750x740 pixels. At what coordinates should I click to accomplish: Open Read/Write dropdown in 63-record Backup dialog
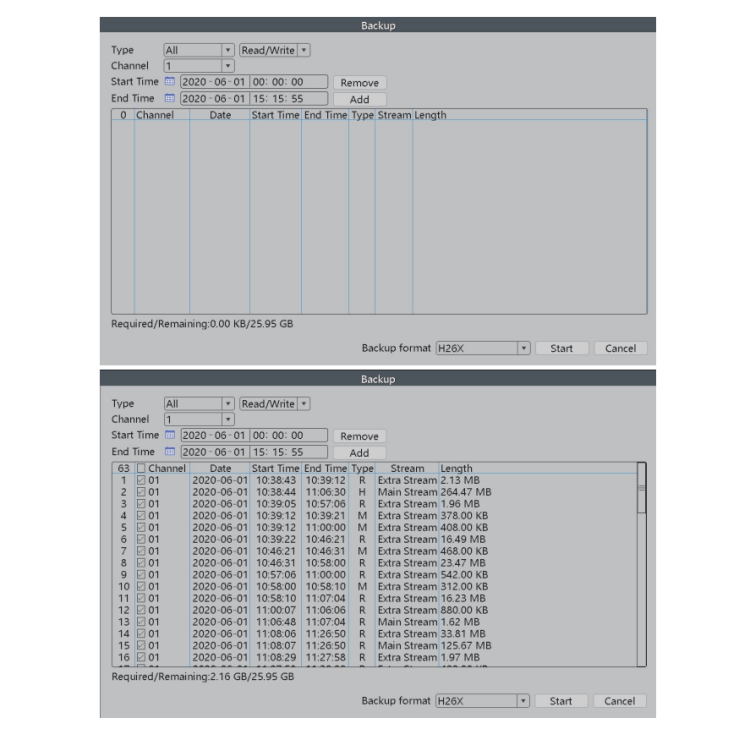(x=275, y=404)
